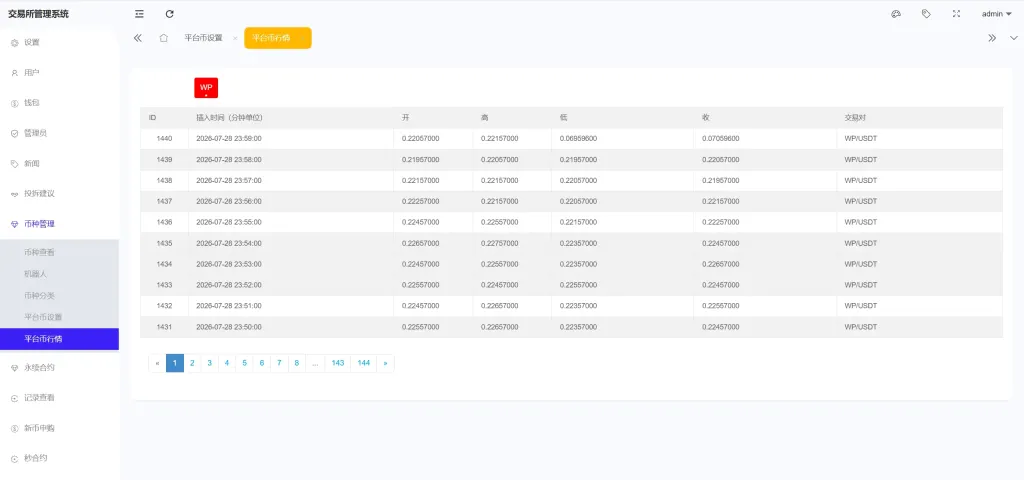Click the 管理员 shield icon in the sidebar
The height and width of the screenshot is (480, 1024).
[x=14, y=133]
